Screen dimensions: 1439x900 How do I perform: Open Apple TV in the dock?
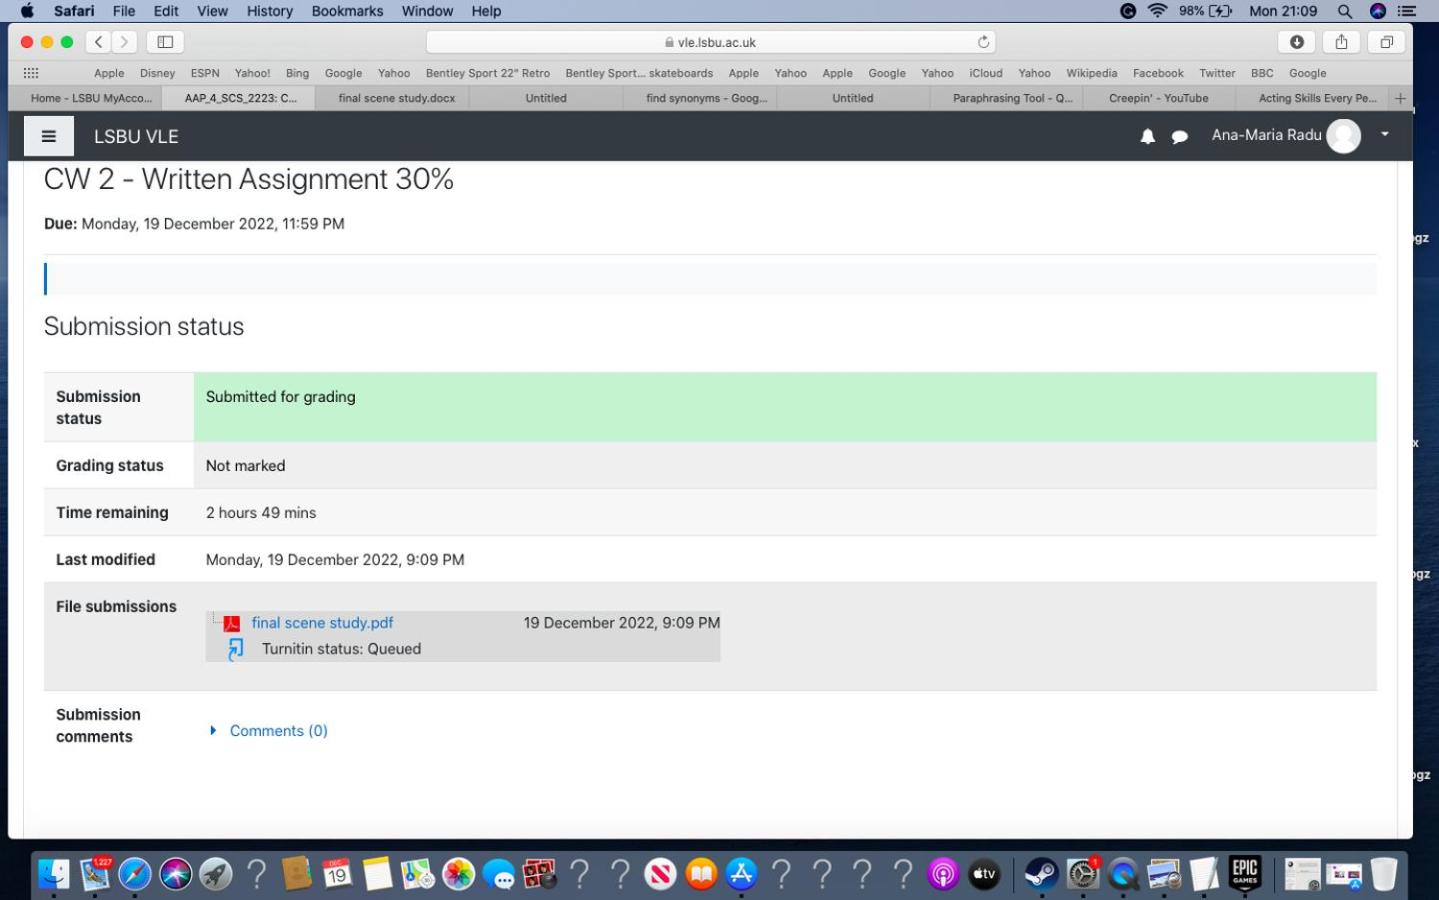point(984,874)
